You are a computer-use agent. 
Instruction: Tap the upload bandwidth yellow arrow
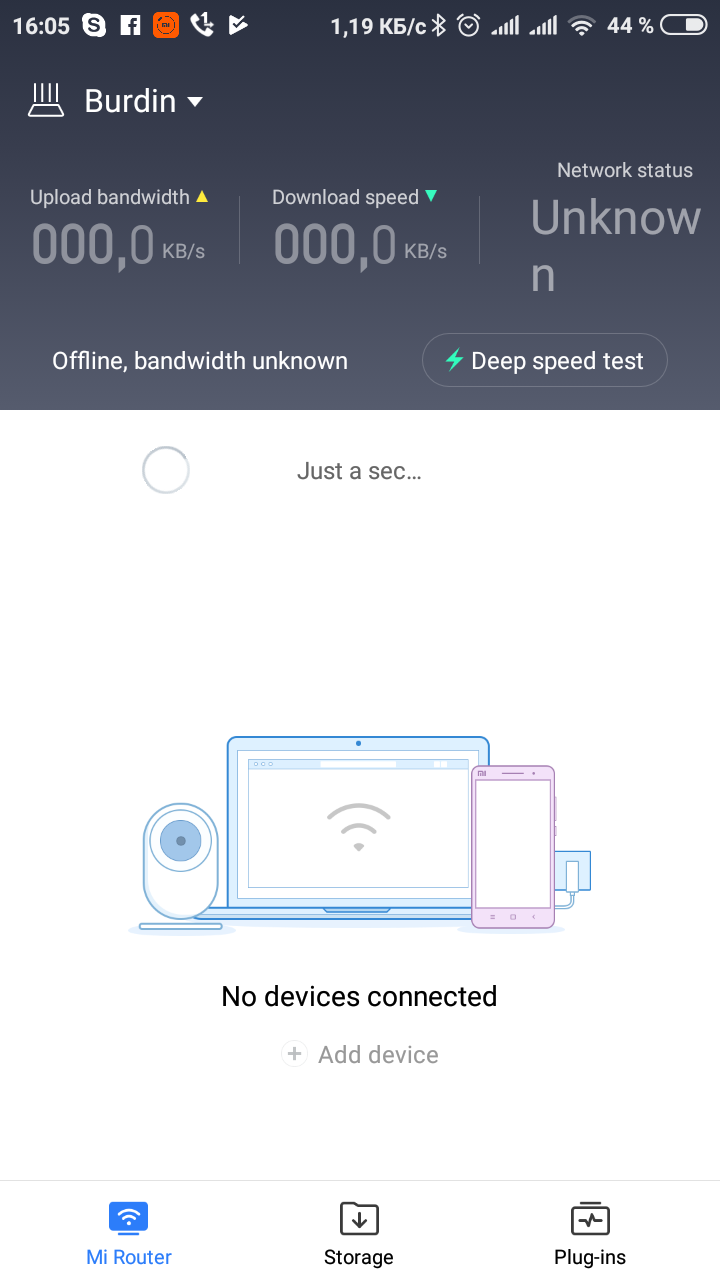pyautogui.click(x=202, y=197)
